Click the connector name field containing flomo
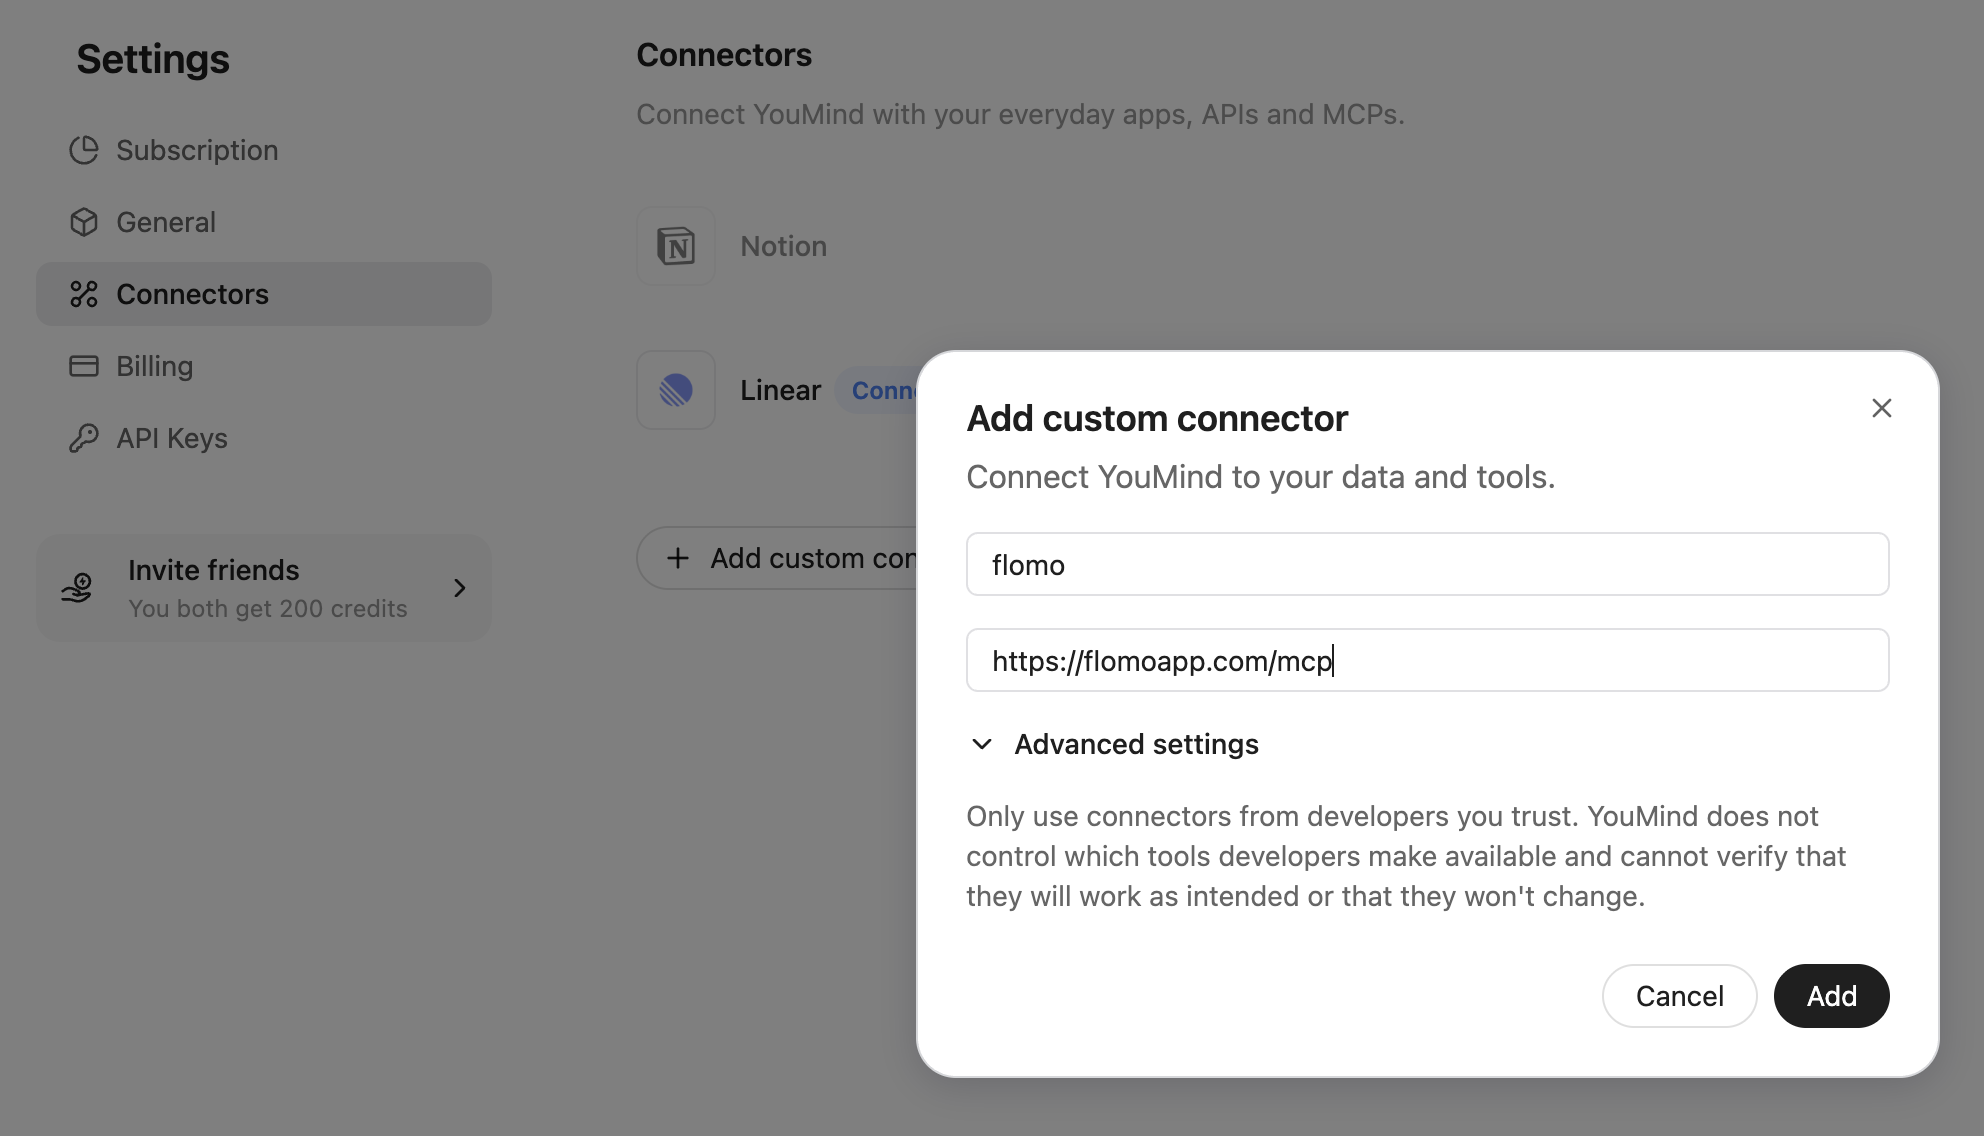Viewport: 1984px width, 1136px height. tap(1427, 564)
